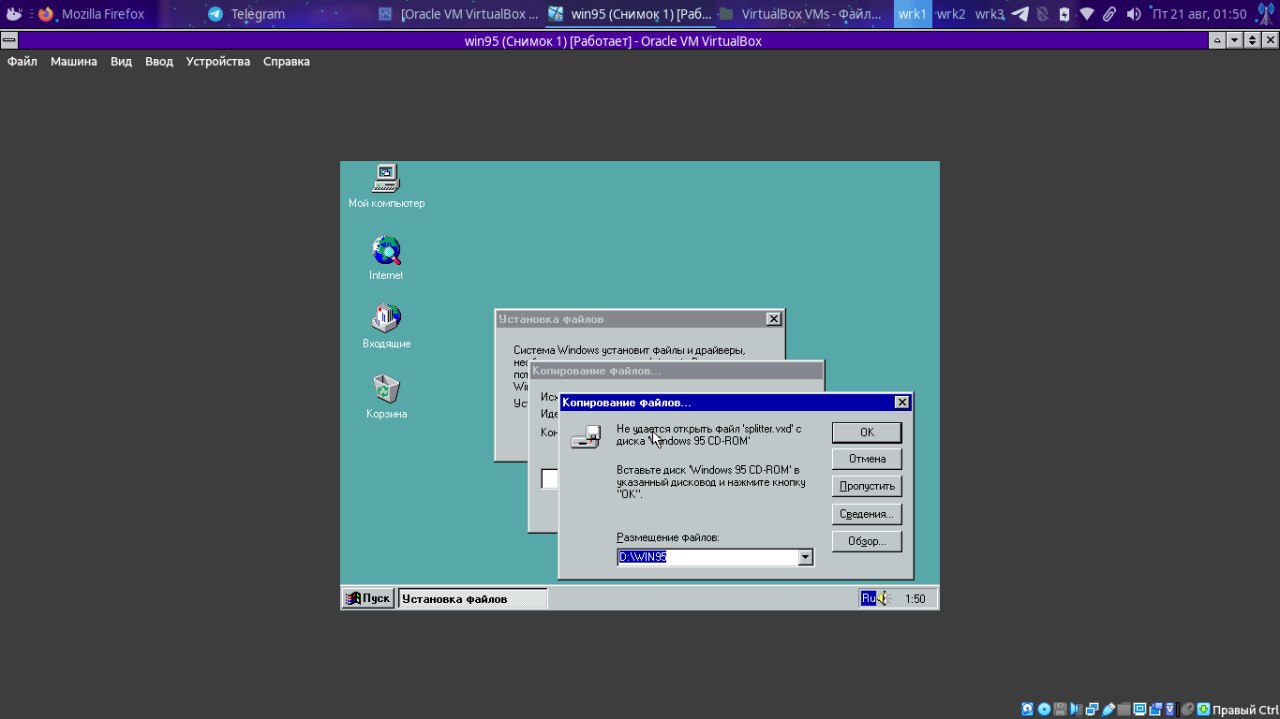
Task: Open the Вид menu
Action: click(121, 61)
